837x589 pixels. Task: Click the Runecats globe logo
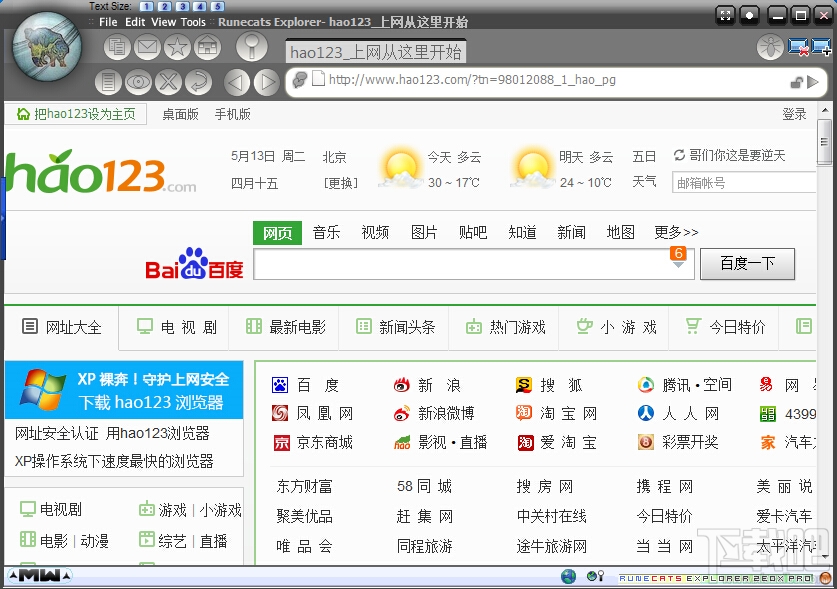(46, 46)
